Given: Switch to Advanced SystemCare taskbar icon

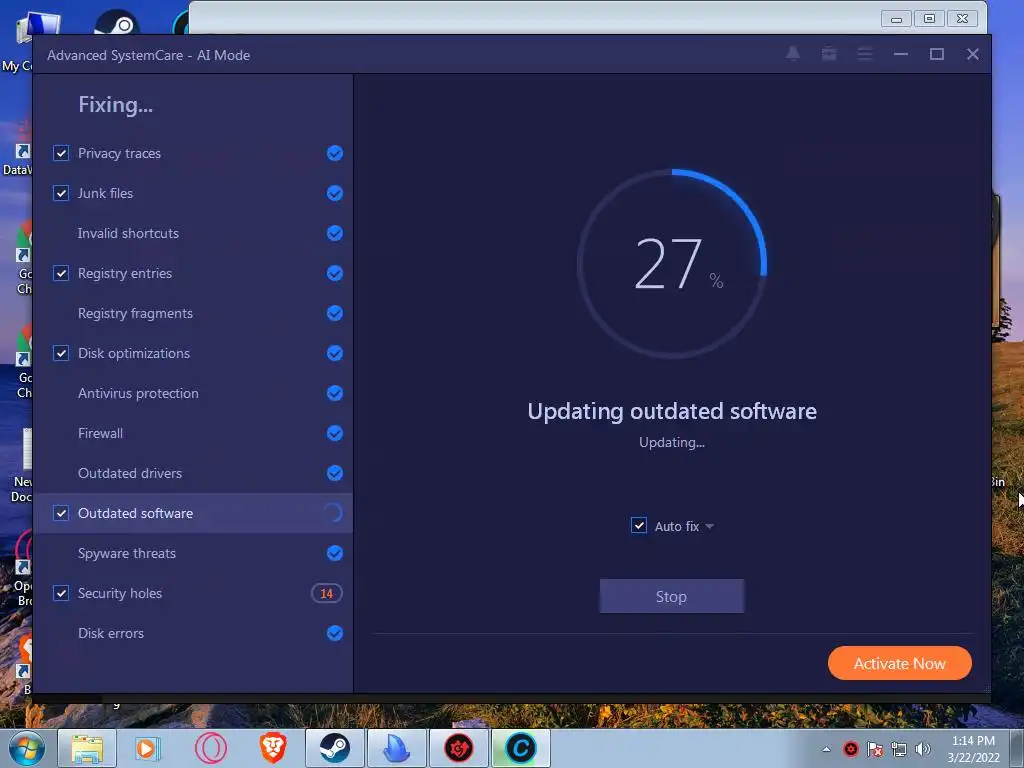Looking at the screenshot, I should [520, 748].
